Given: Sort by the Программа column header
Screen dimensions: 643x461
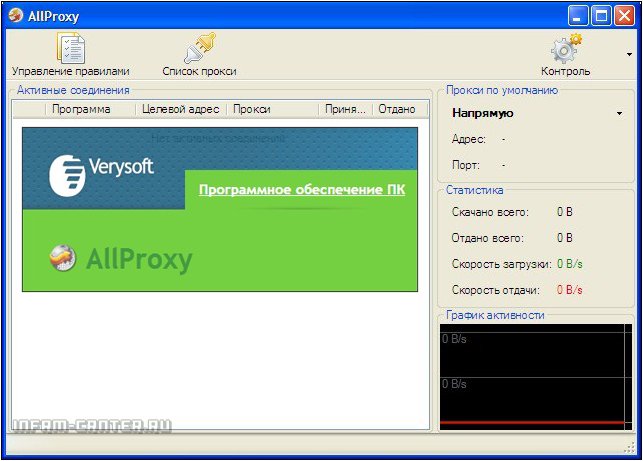Looking at the screenshot, I should pos(90,109).
